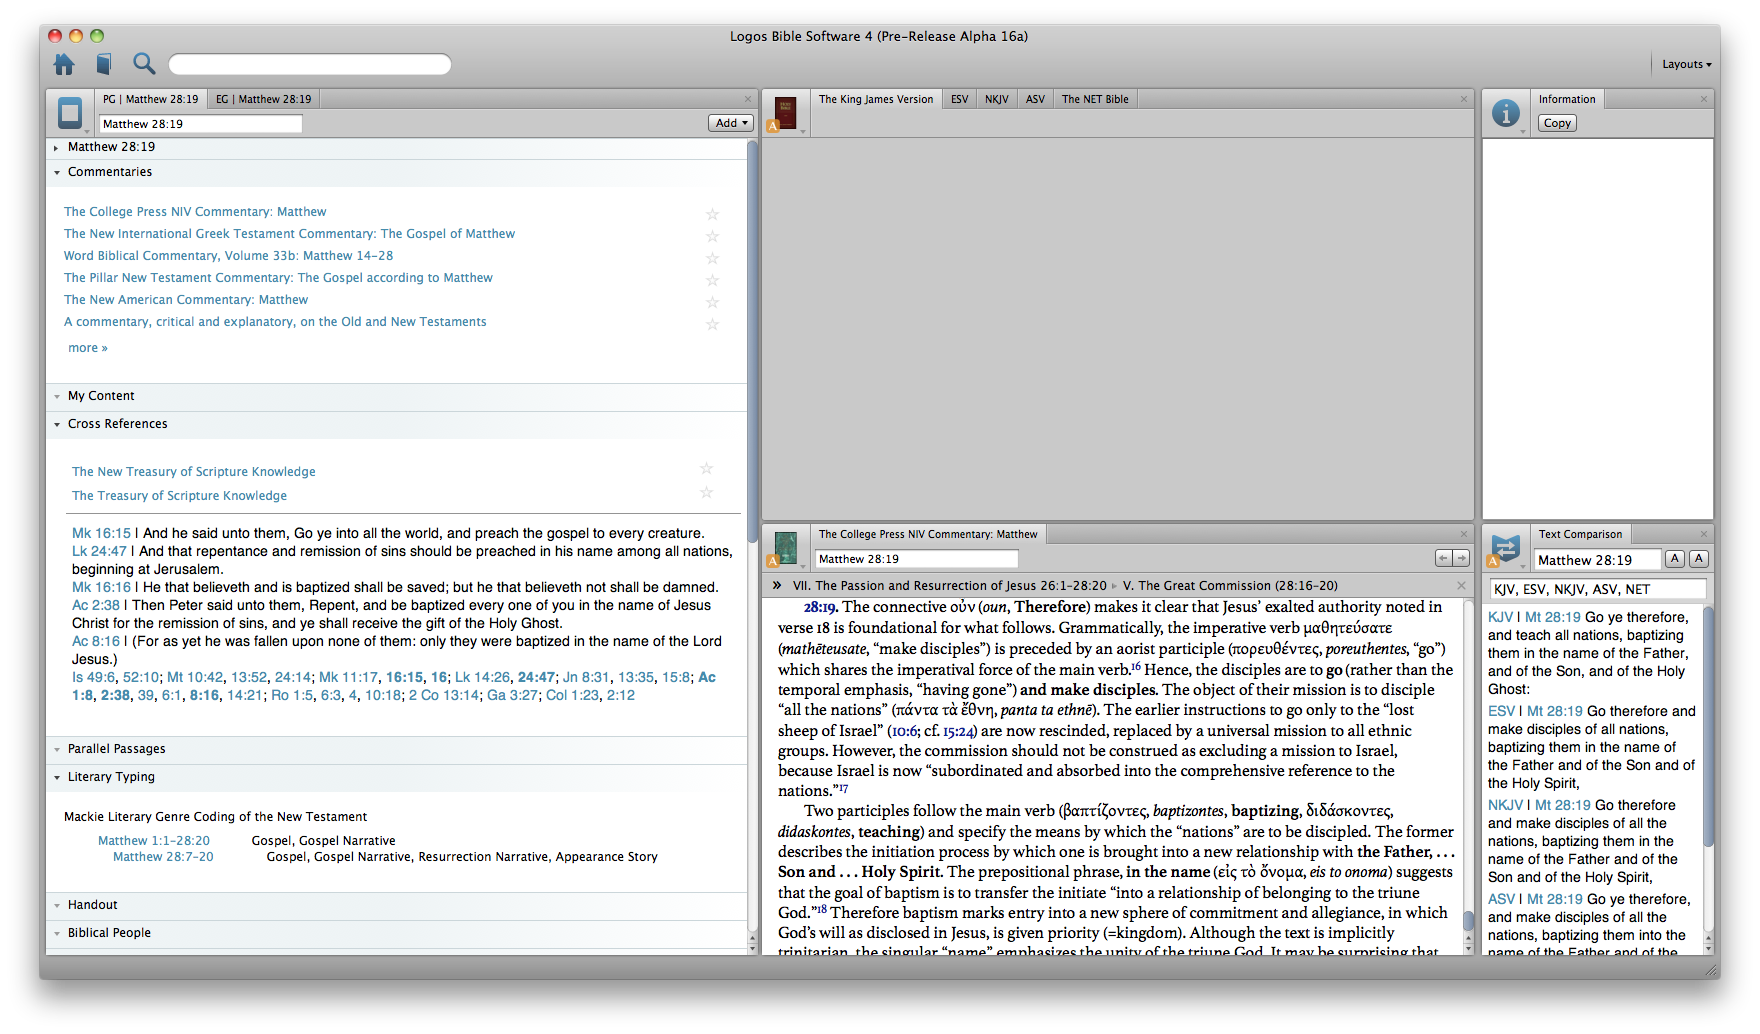Click the smaller text size A button
Viewport: 1760px width, 1034px height.
(x=1675, y=559)
